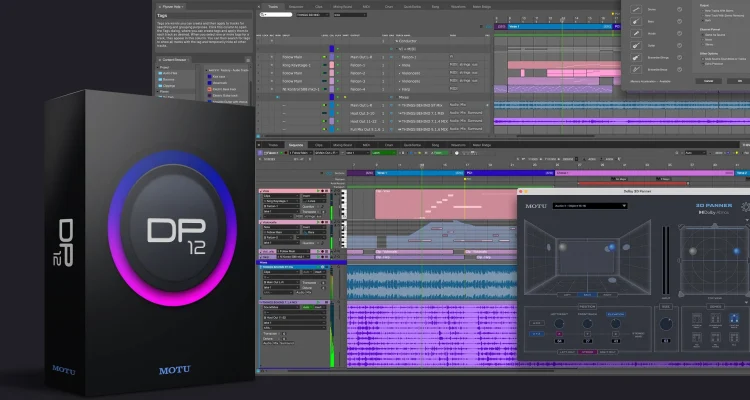Click the Bounces folder icon in Content Browser
The width and height of the screenshot is (750, 400).
tap(160, 79)
